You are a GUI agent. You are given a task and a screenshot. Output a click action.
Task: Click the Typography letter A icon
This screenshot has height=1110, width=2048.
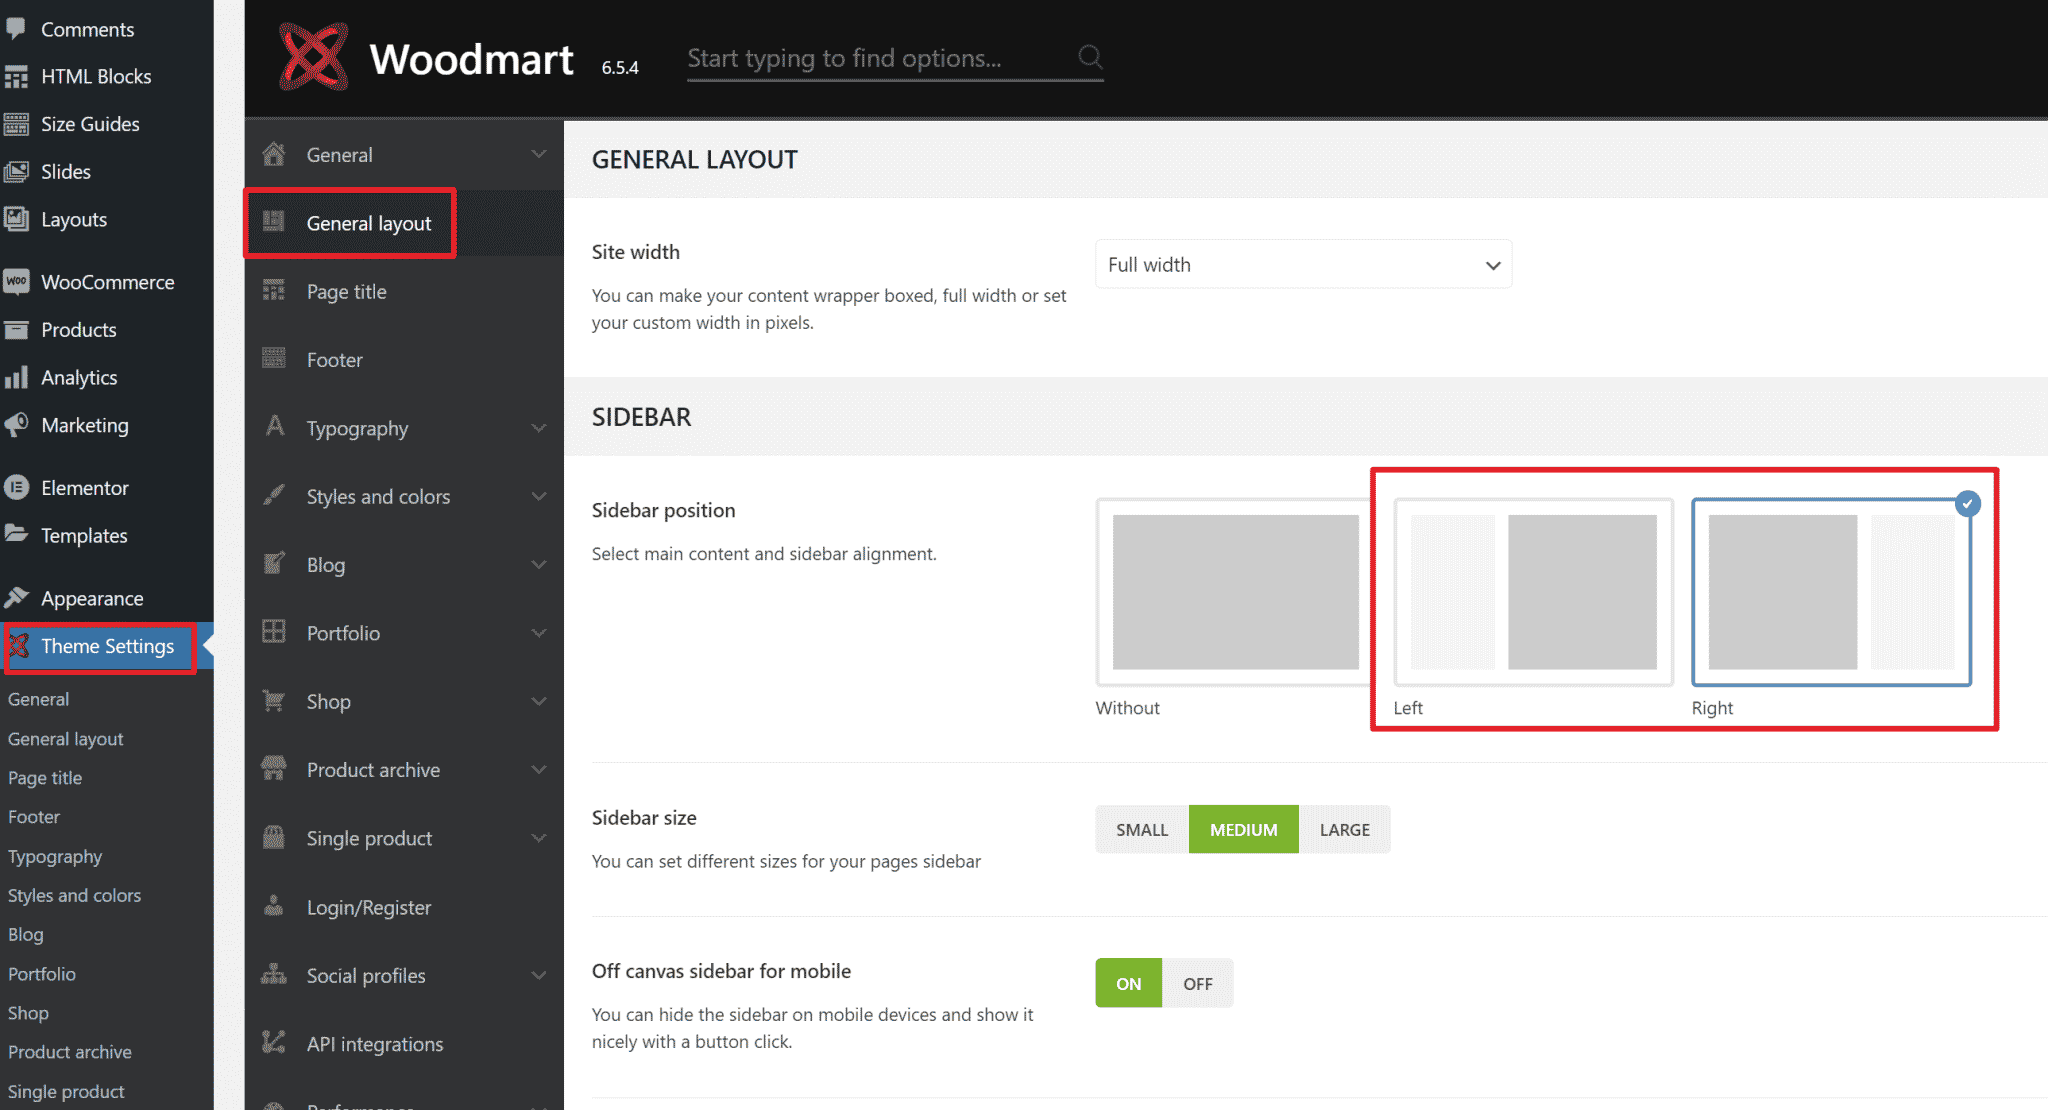coord(274,427)
